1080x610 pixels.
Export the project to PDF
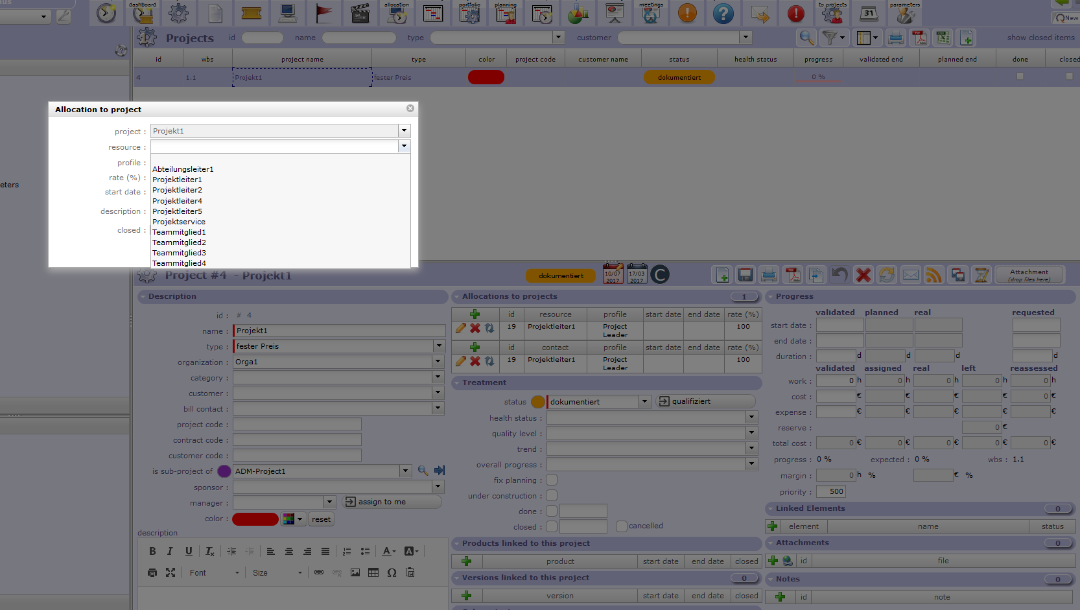pos(793,274)
